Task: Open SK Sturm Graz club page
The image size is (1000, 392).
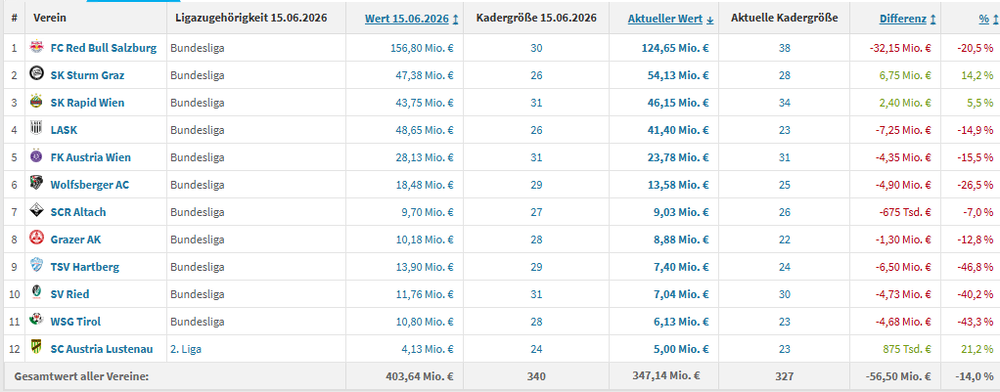Action: click(87, 75)
